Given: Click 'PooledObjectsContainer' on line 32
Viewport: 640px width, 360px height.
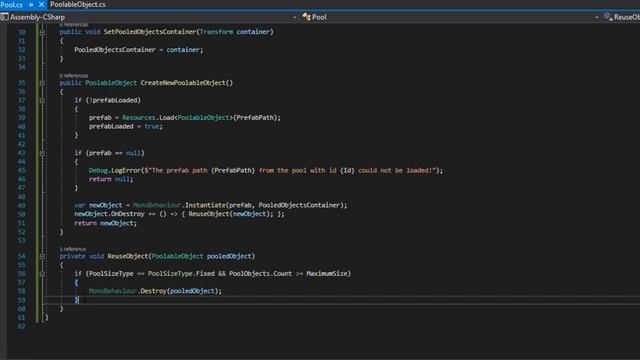Looking at the screenshot, I should point(115,50).
